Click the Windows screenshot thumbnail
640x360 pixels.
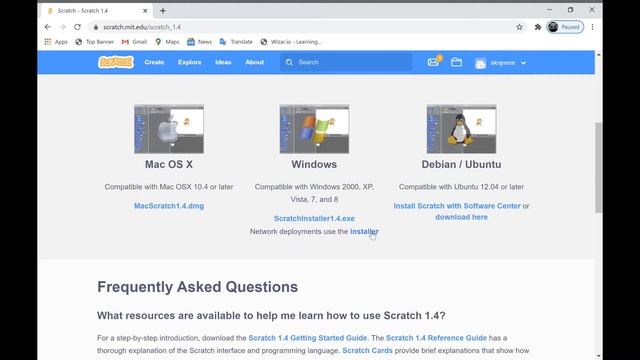(314, 129)
